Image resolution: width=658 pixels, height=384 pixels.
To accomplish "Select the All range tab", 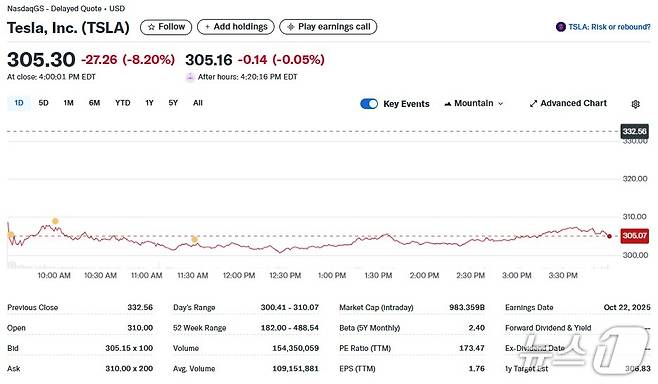I will (198, 103).
